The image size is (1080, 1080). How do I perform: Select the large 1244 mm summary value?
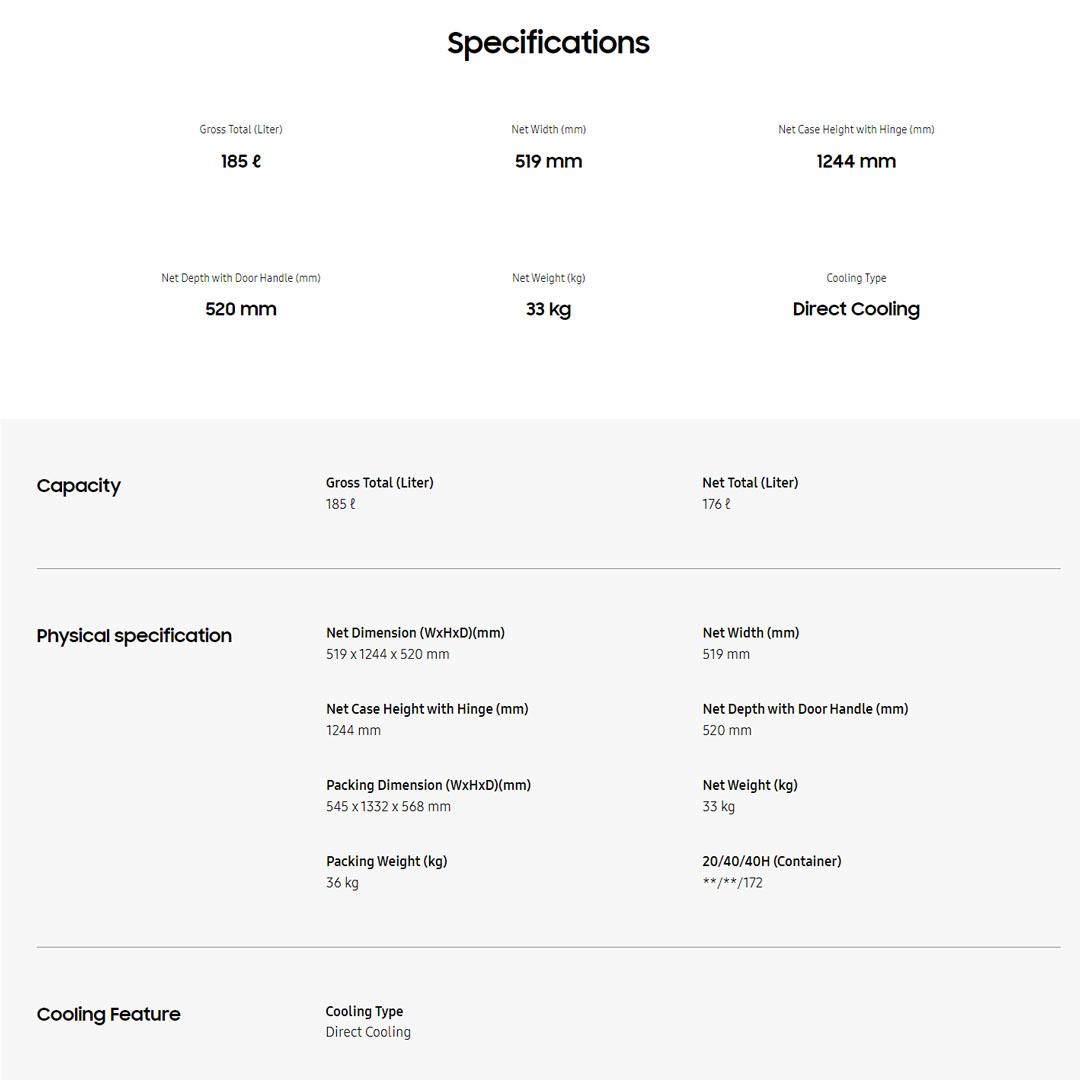(x=856, y=161)
